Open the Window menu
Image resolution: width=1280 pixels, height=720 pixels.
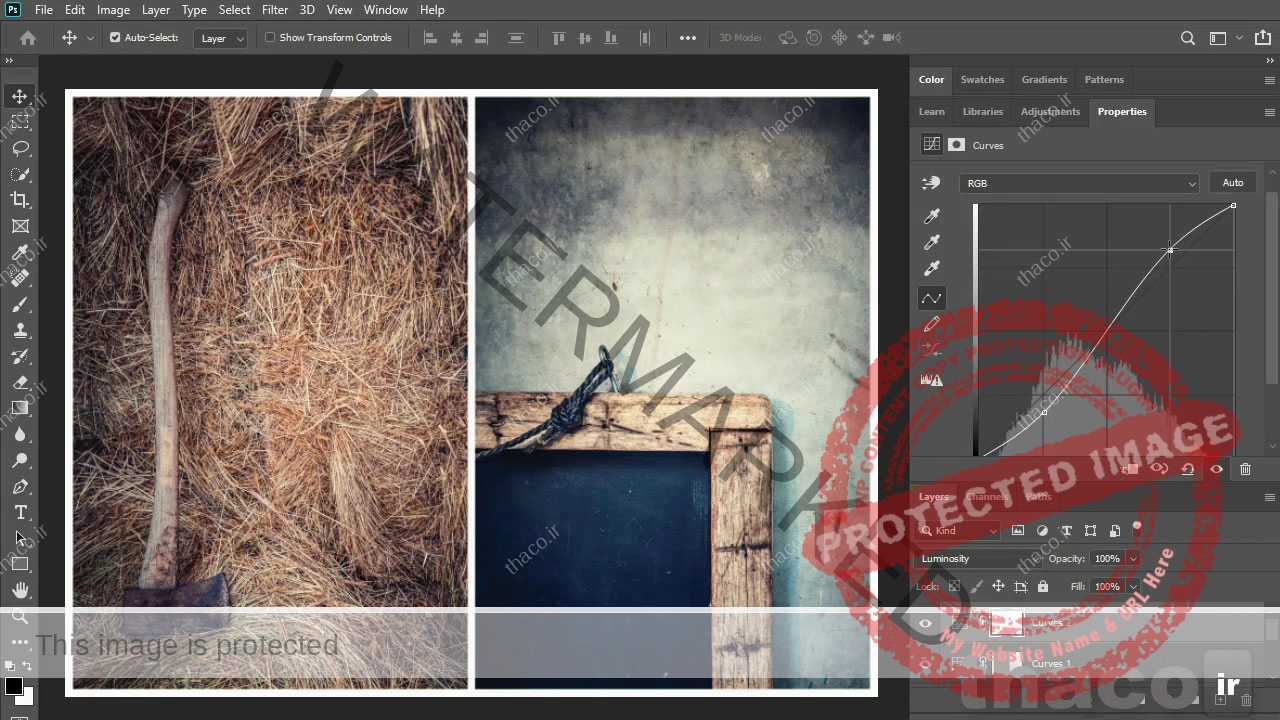tap(385, 10)
